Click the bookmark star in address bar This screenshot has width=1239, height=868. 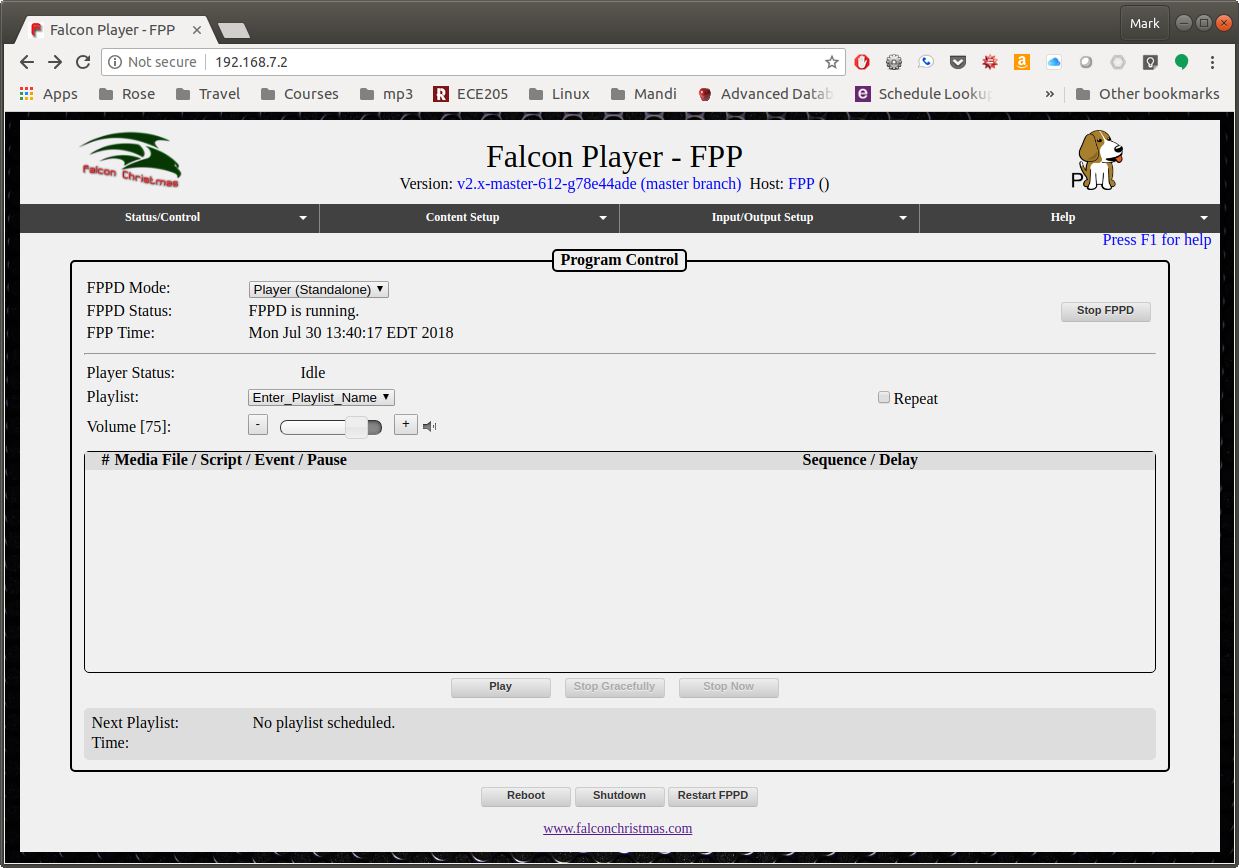click(831, 61)
